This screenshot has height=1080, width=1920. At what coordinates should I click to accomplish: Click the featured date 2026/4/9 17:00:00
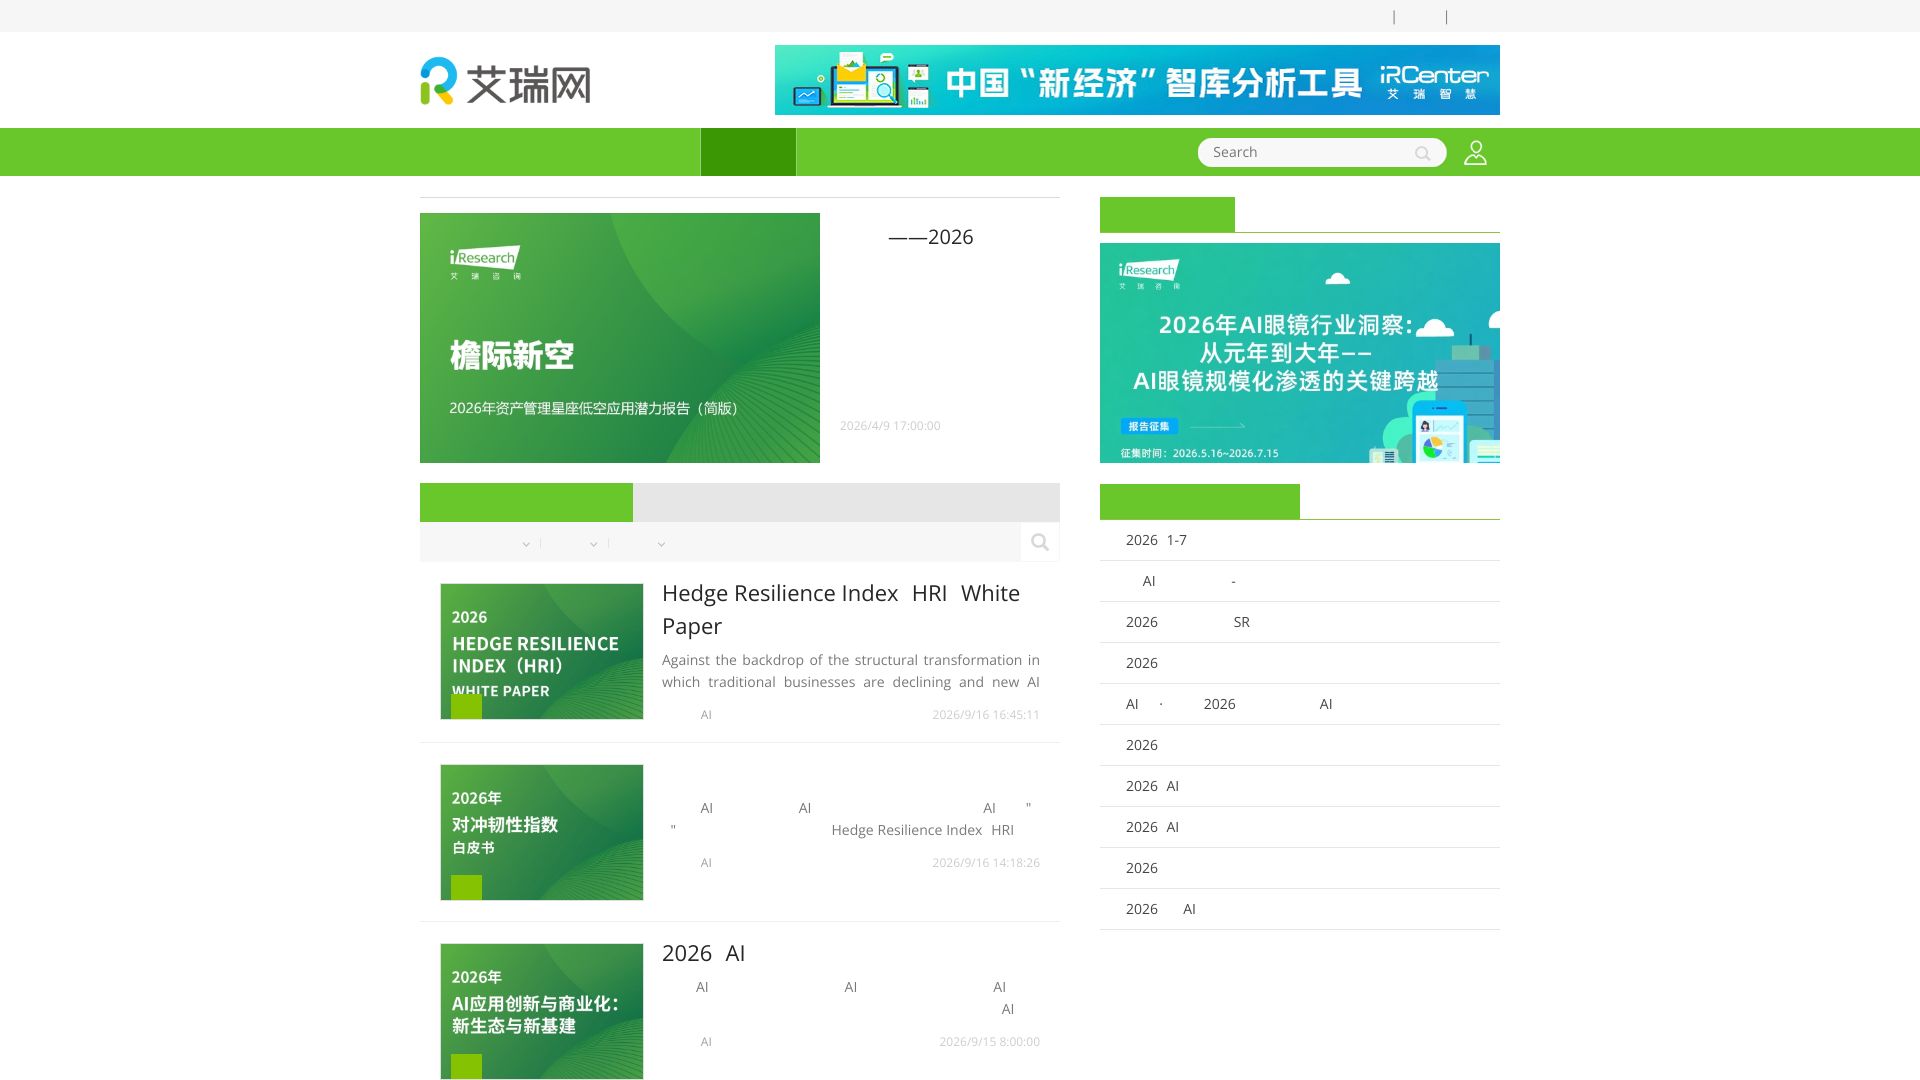click(890, 426)
